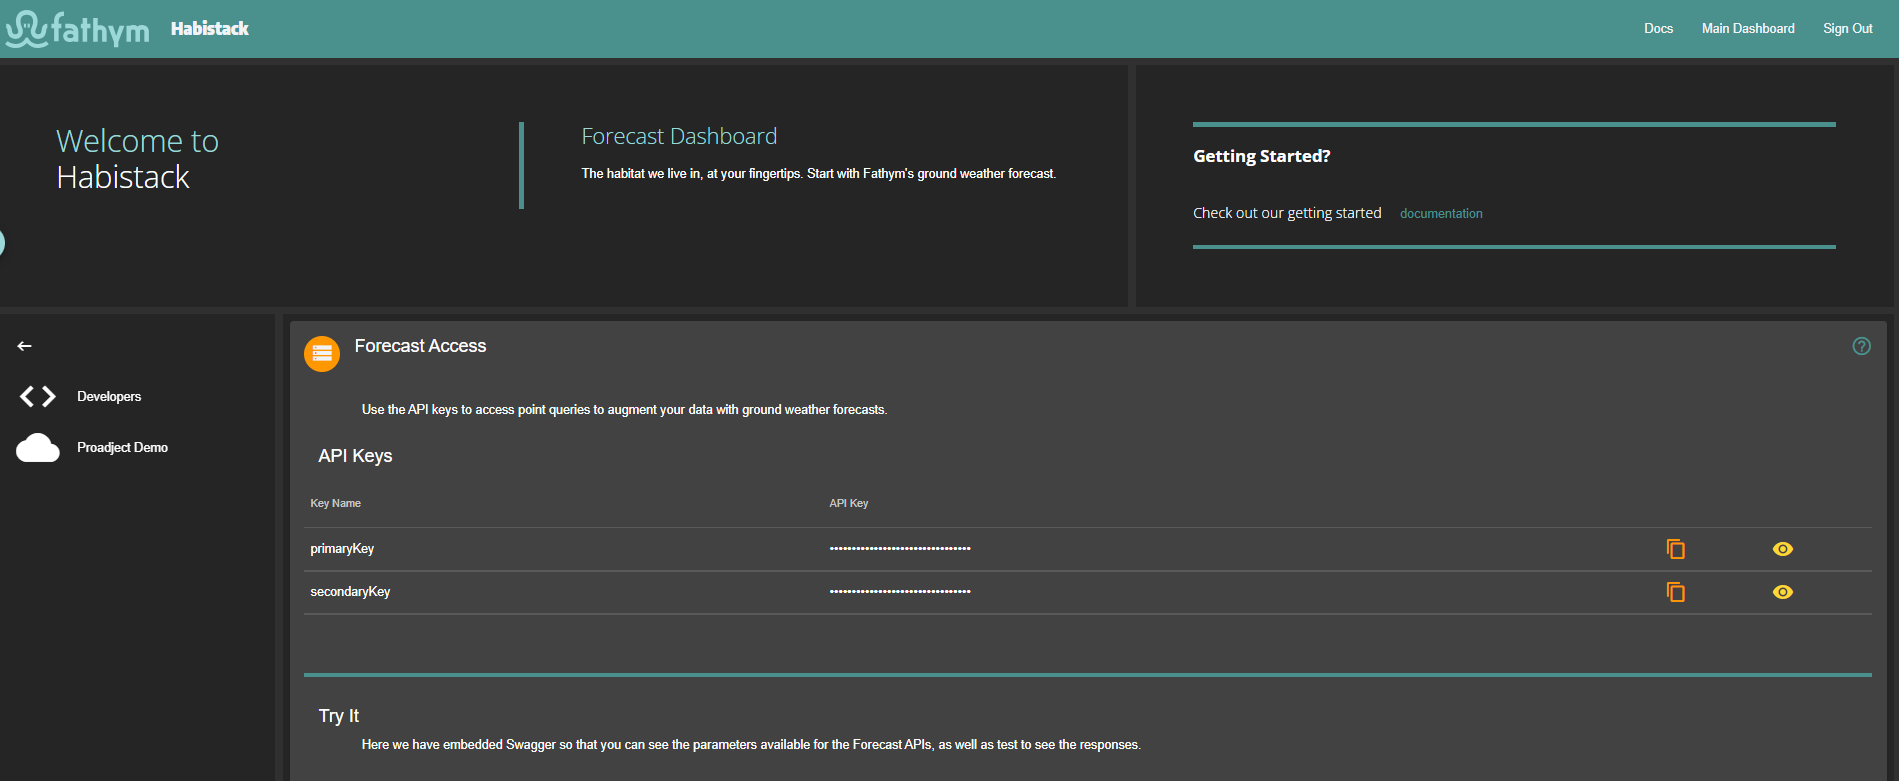This screenshot has width=1899, height=781.
Task: Click the teal circle at left edge
Action: pyautogui.click(x=2, y=242)
